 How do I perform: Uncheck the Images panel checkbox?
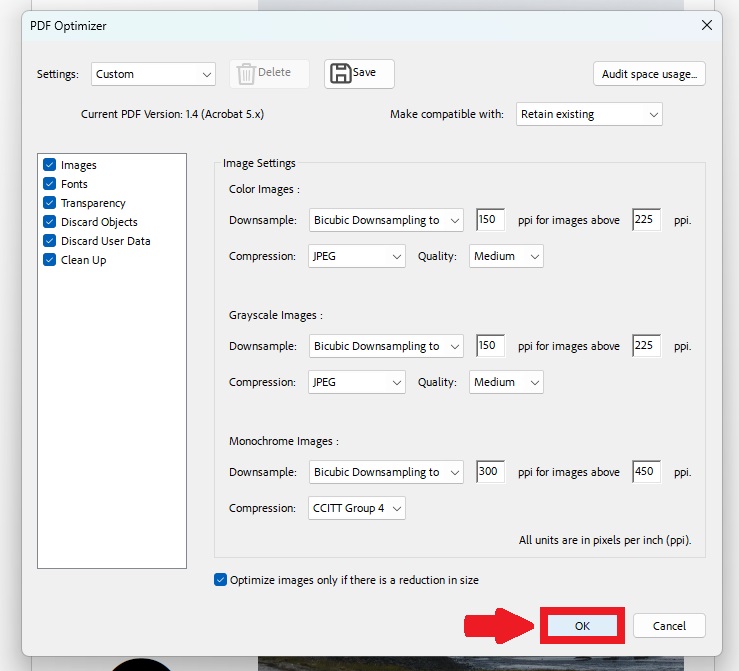(x=49, y=164)
